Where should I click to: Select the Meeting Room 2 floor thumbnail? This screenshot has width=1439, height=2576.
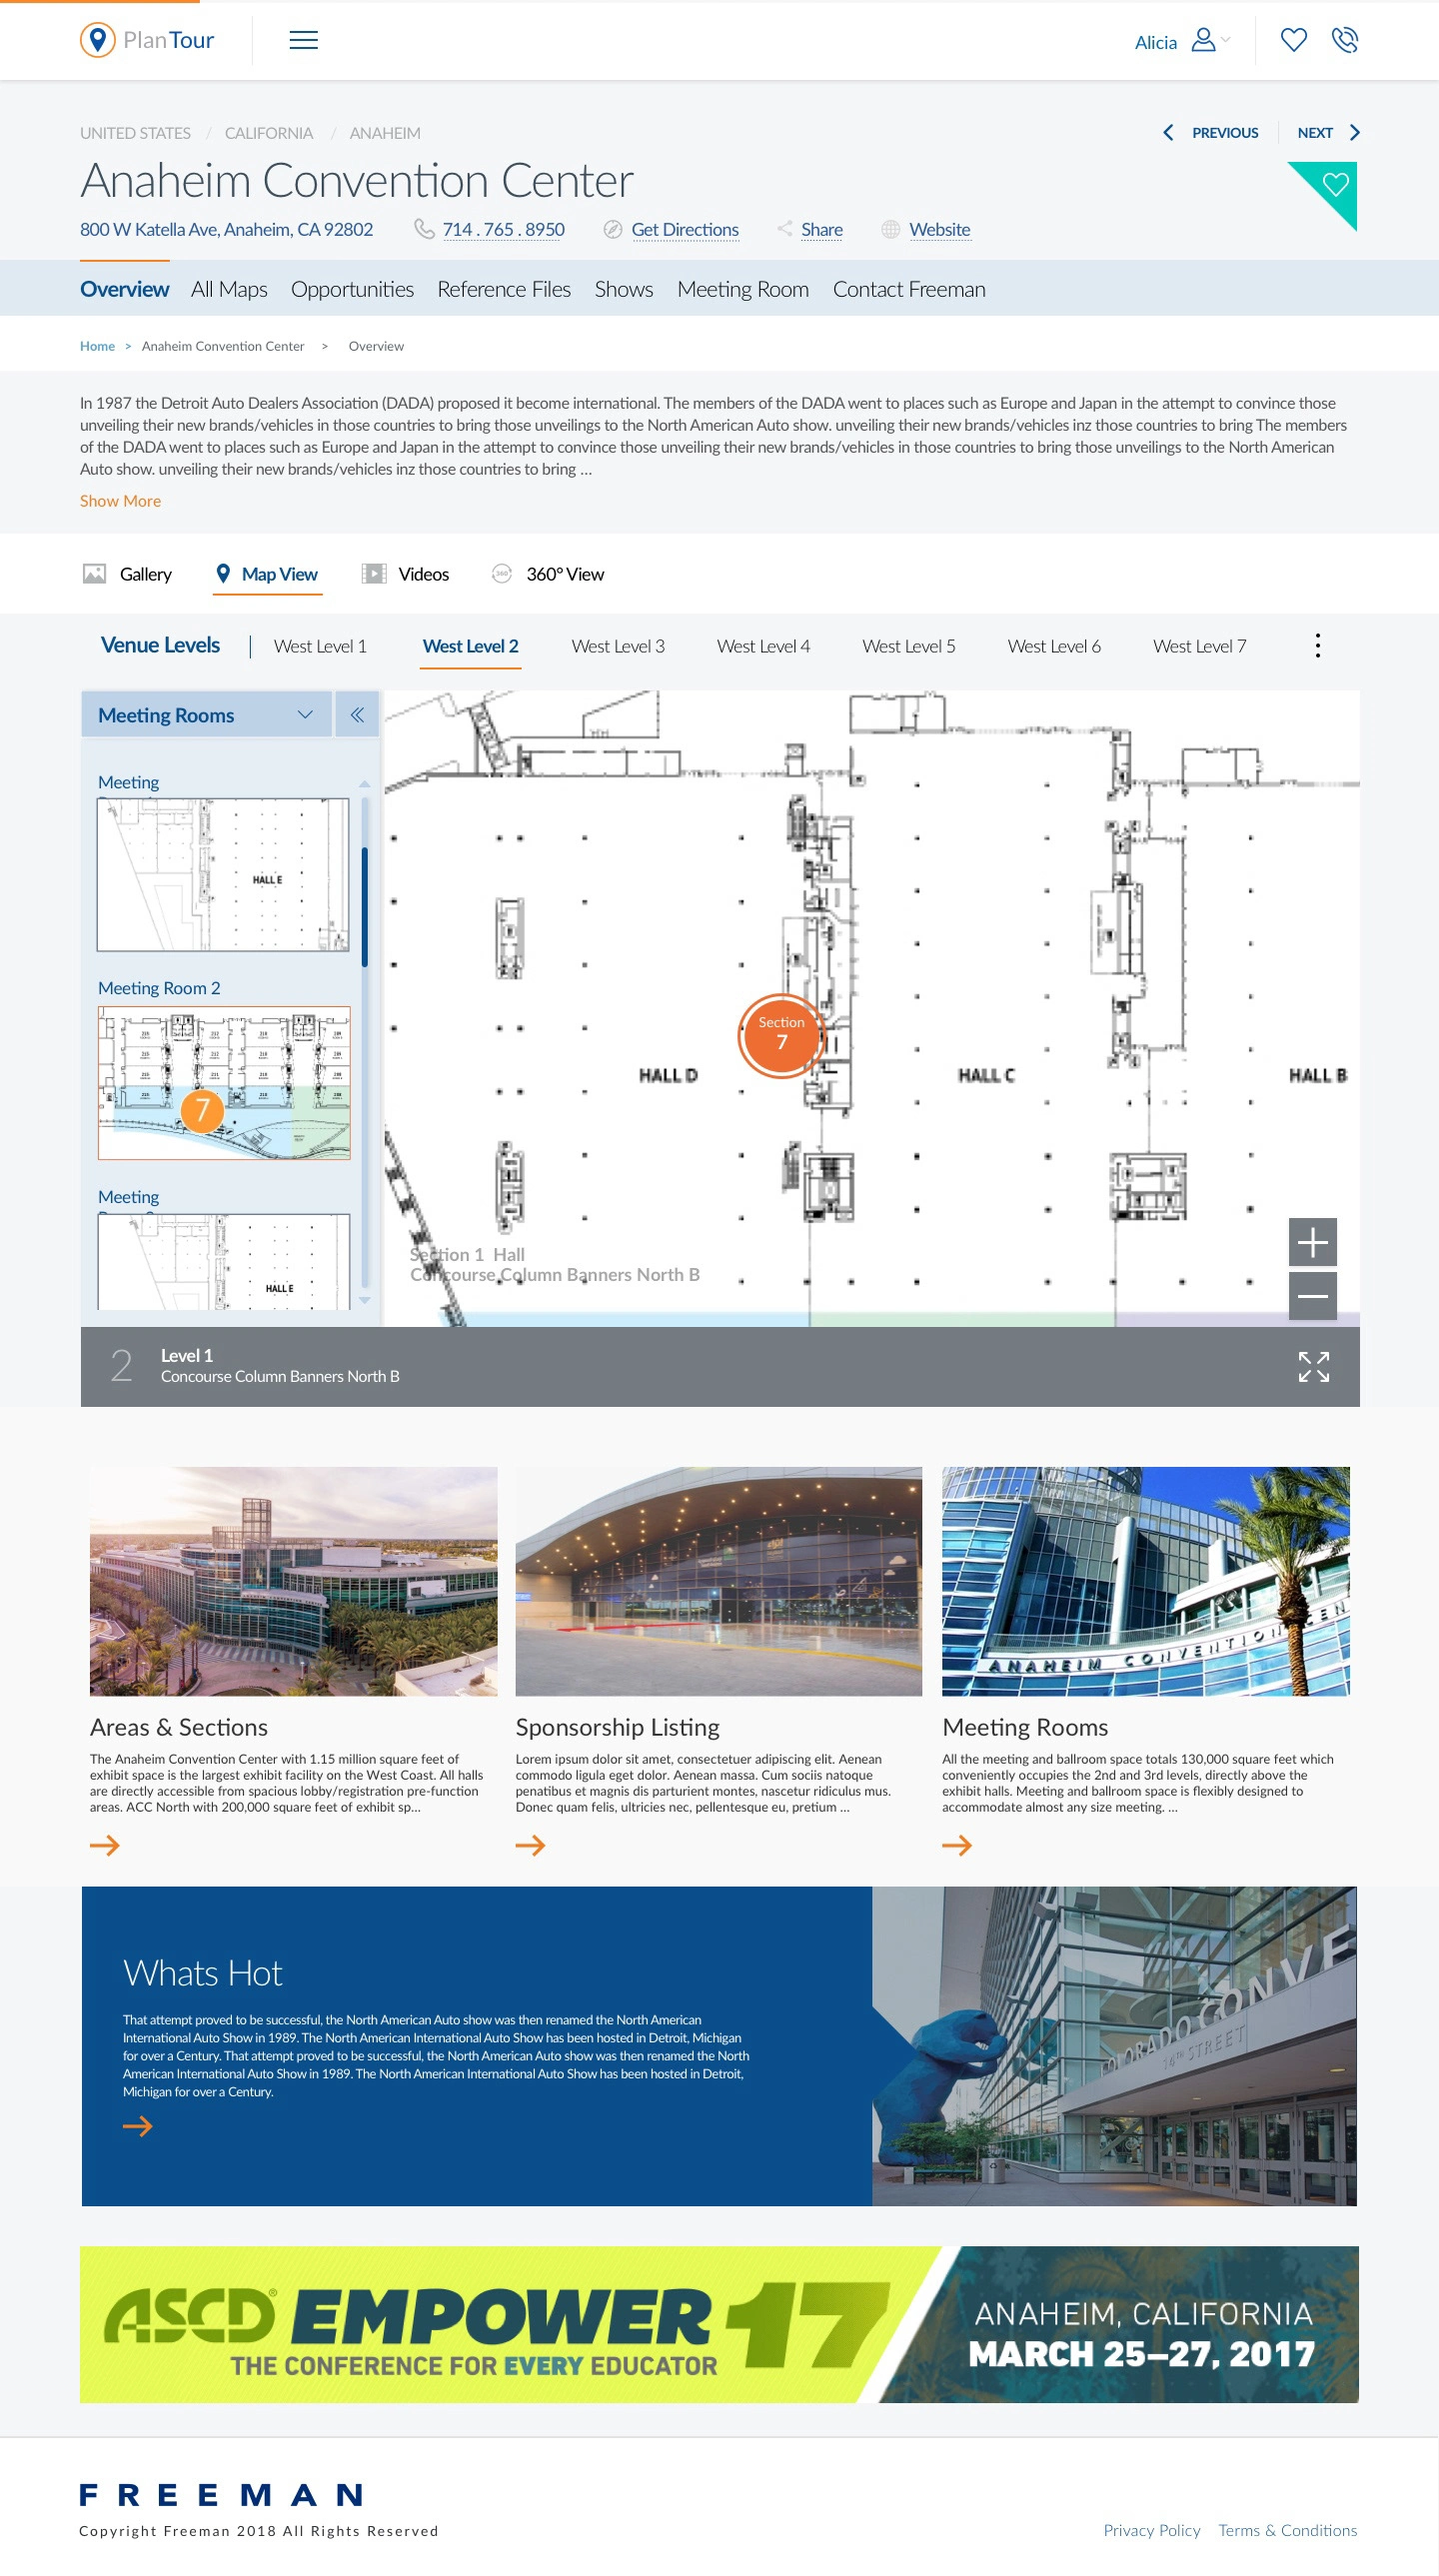(224, 1083)
